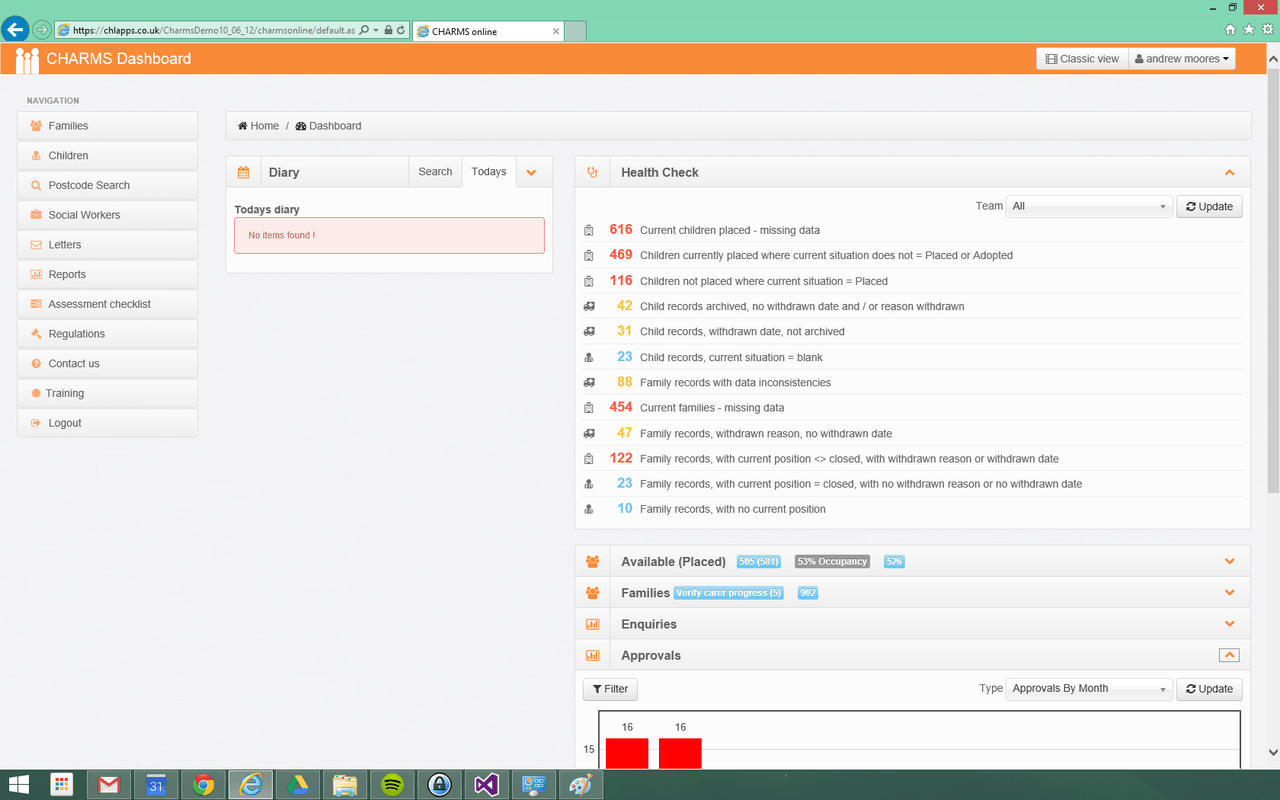Click the Regulations gavel icon
The height and width of the screenshot is (800, 1280).
tap(36, 334)
